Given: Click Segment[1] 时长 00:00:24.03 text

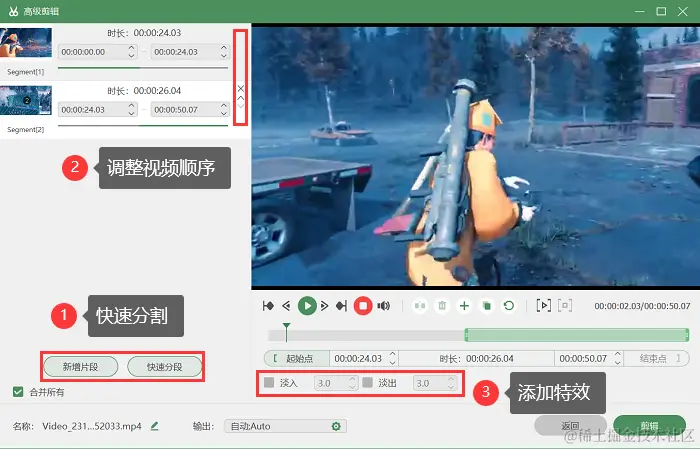Looking at the screenshot, I should pos(144,33).
